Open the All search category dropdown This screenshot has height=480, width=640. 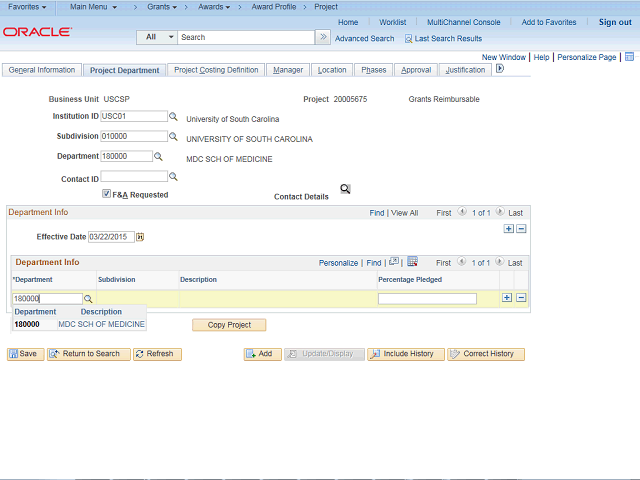[x=157, y=37]
